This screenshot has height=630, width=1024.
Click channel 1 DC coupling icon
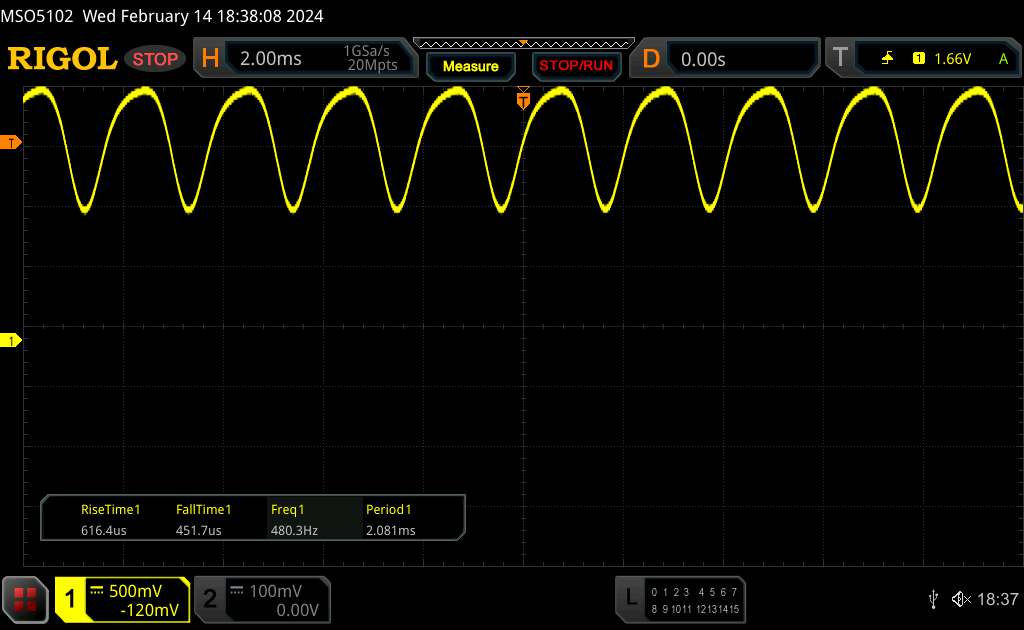(97, 590)
